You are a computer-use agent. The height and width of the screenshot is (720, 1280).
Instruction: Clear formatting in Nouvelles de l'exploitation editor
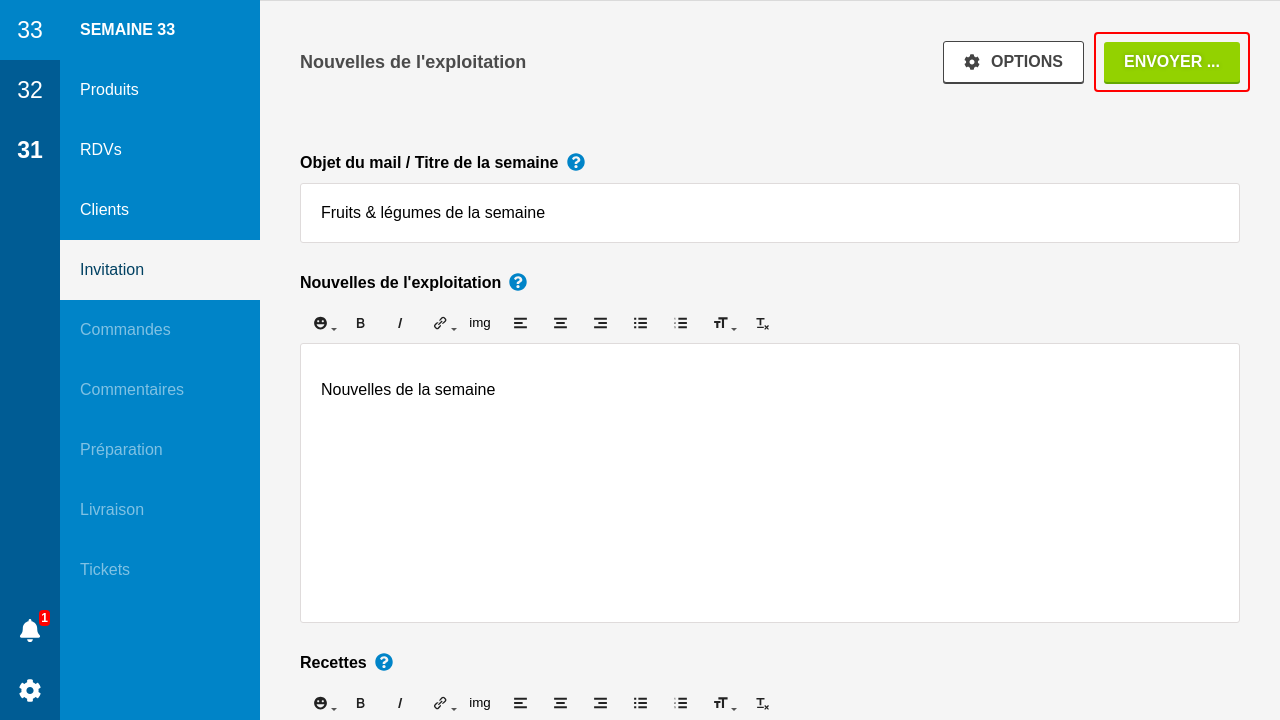[762, 323]
